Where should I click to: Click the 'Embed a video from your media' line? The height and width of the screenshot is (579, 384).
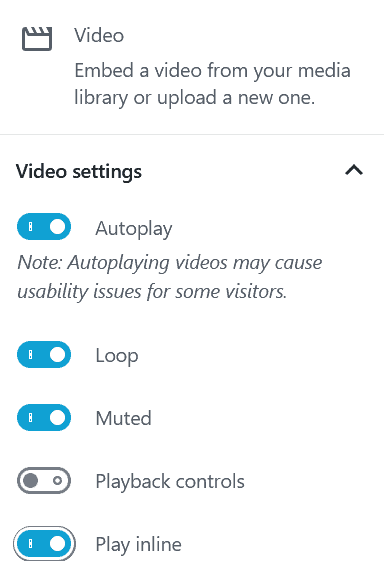coord(212,70)
